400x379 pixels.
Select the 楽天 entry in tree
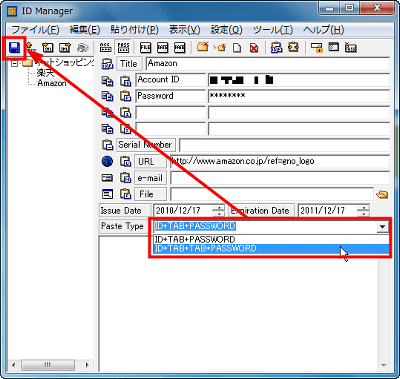(45, 73)
